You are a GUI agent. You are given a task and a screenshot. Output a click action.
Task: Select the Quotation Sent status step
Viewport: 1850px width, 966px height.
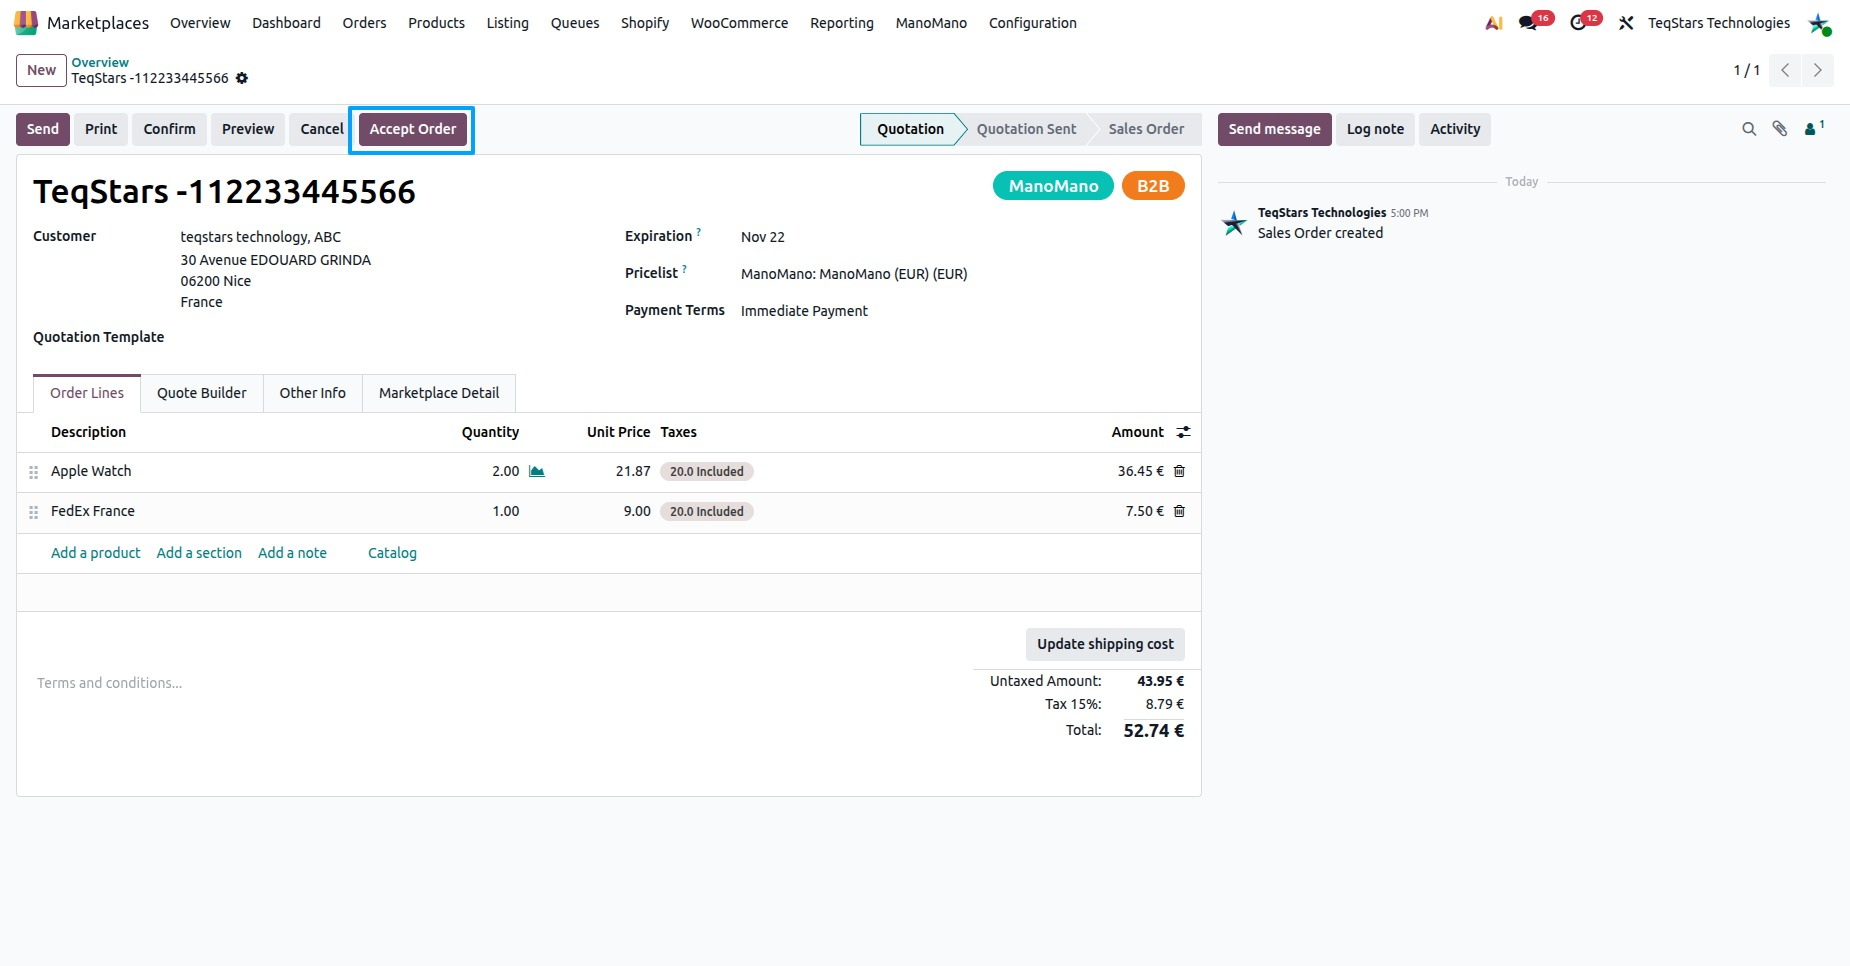point(1027,129)
